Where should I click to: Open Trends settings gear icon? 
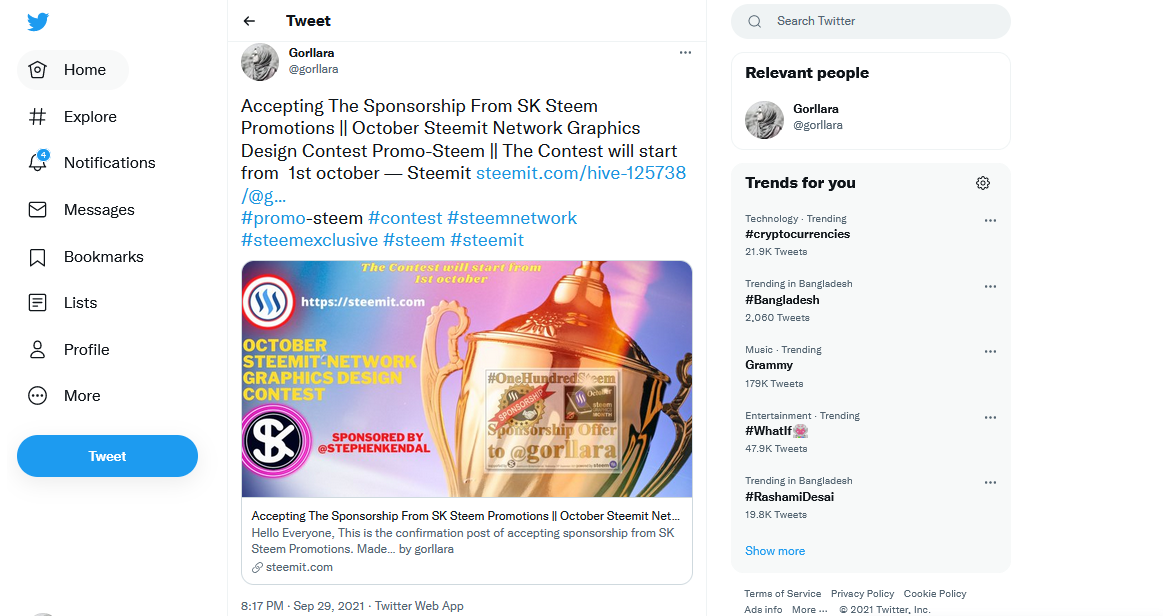click(x=983, y=183)
